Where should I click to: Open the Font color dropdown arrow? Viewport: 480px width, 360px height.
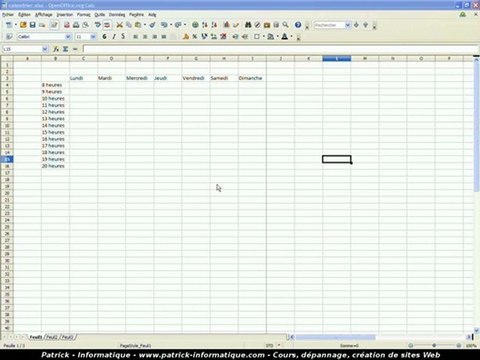point(292,37)
